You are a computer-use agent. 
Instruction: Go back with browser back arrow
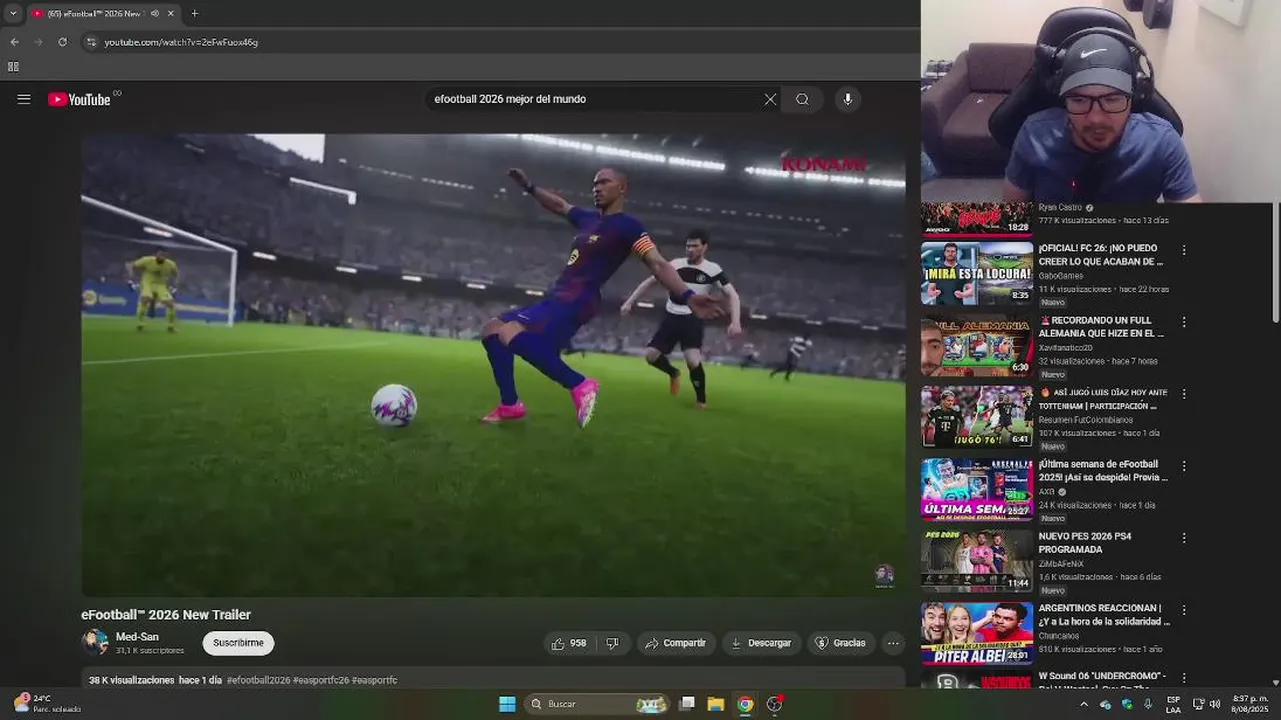point(14,42)
